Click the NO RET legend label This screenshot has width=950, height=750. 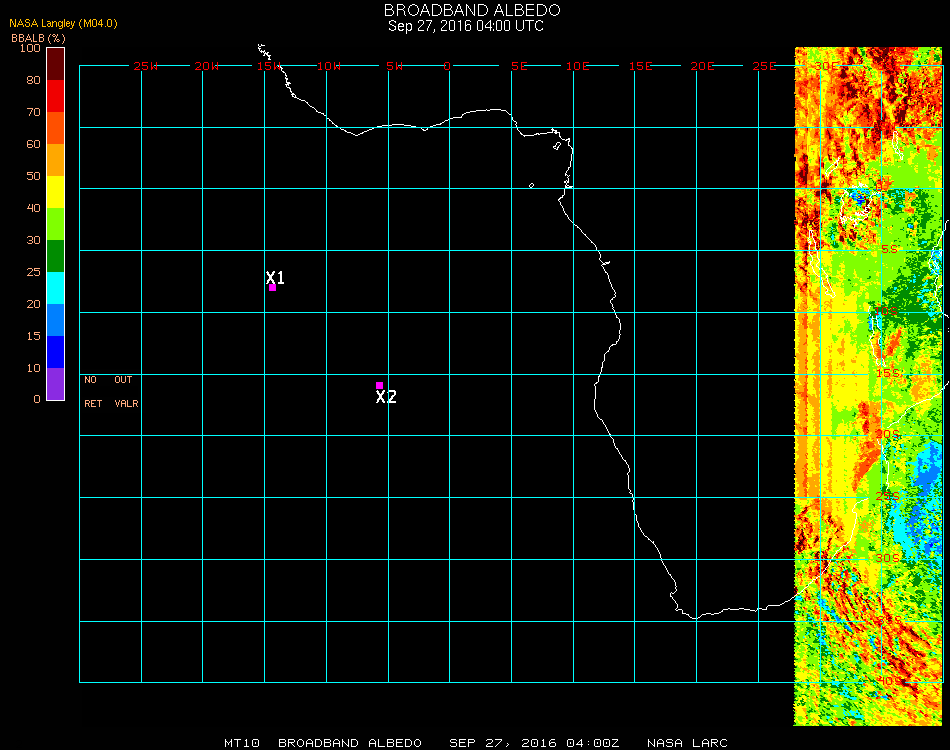pyautogui.click(x=92, y=392)
